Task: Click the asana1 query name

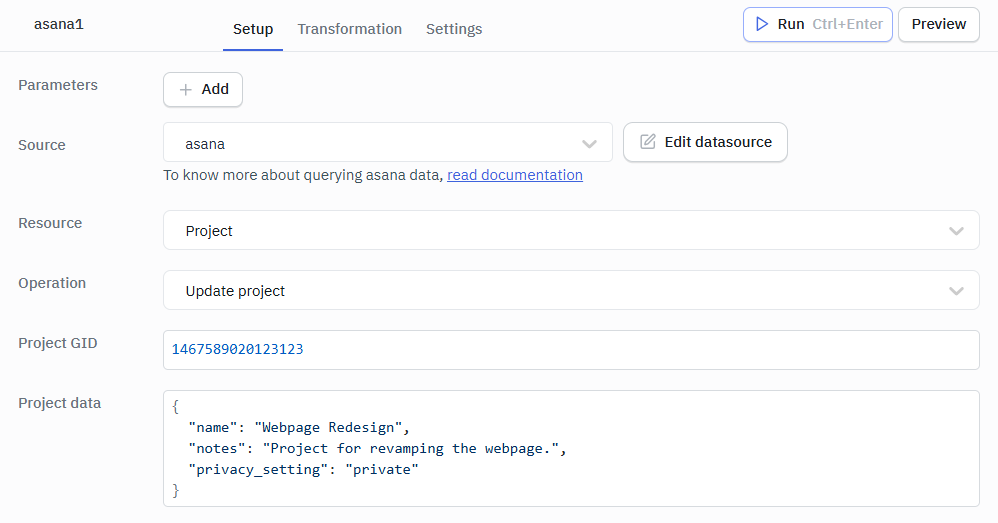Action: 59,24
